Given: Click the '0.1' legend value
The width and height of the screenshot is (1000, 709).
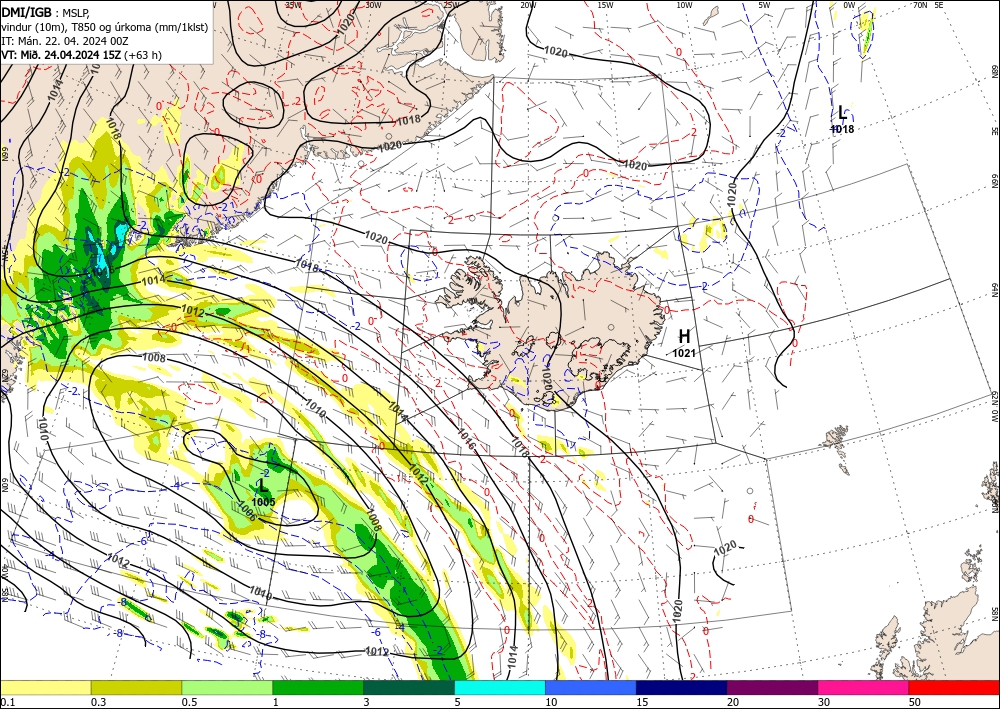Looking at the screenshot, I should coord(7,702).
